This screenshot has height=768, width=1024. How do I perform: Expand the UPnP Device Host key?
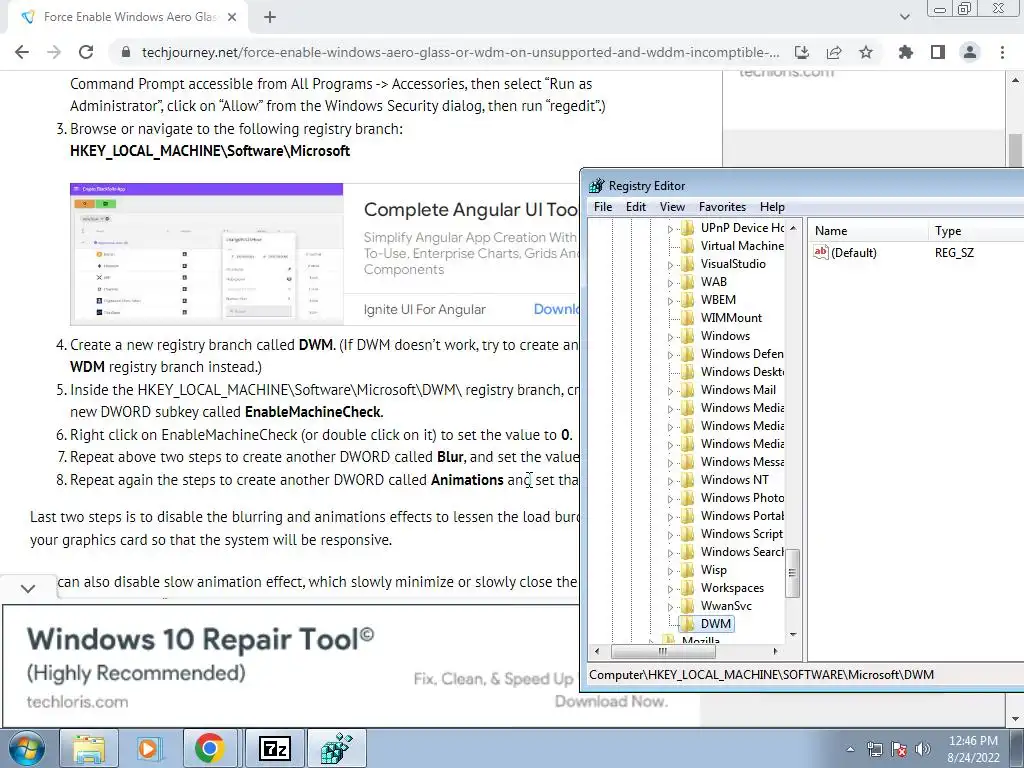coord(670,229)
